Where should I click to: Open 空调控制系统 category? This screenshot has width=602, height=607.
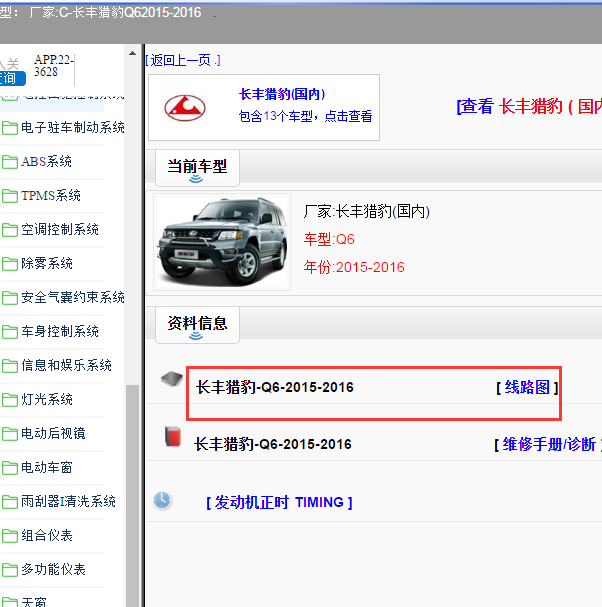point(60,230)
